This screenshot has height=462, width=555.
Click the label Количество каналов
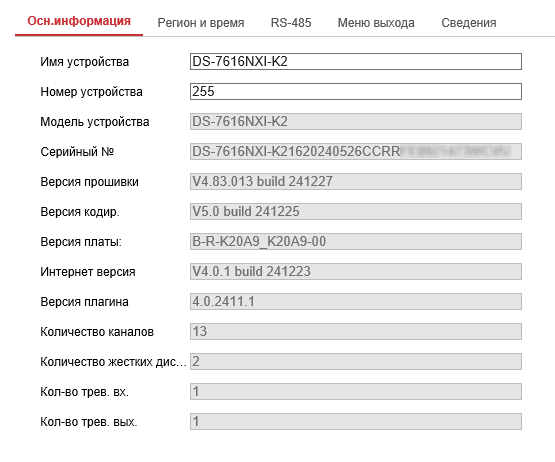pos(97,332)
